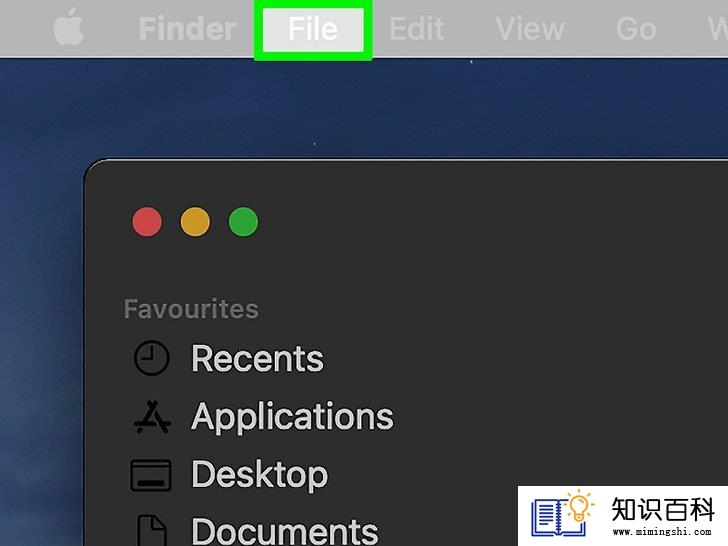
Task: Open the View menu
Action: [x=530, y=29]
